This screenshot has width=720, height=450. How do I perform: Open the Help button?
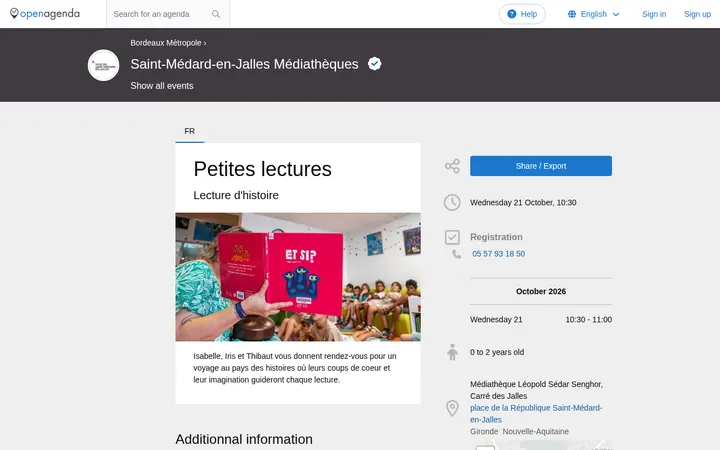pyautogui.click(x=522, y=14)
